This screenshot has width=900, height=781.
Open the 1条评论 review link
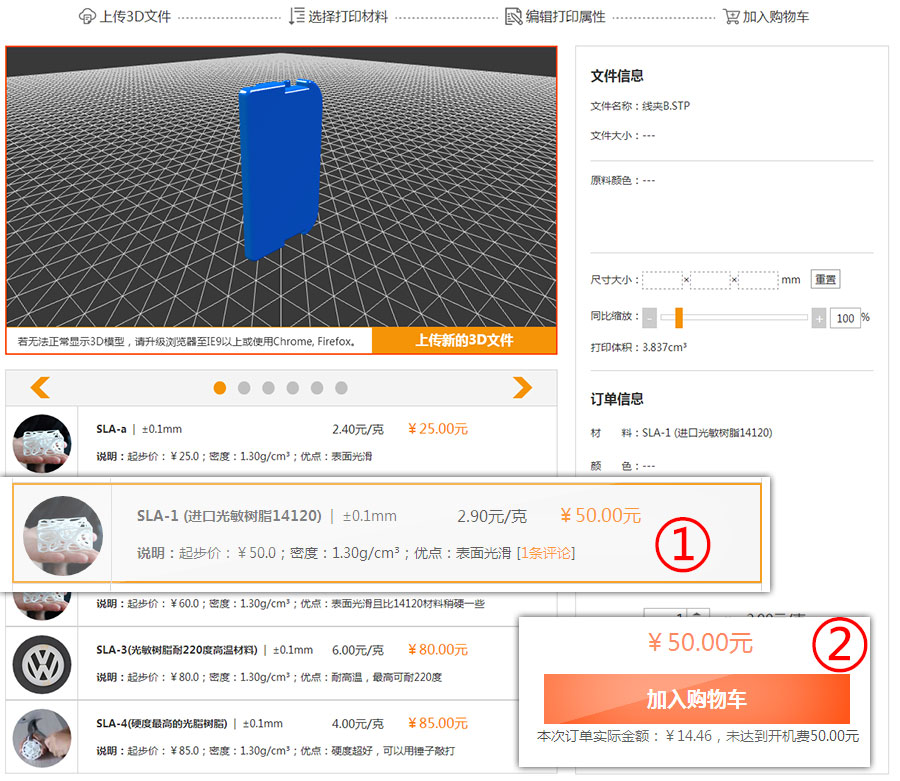[546, 553]
